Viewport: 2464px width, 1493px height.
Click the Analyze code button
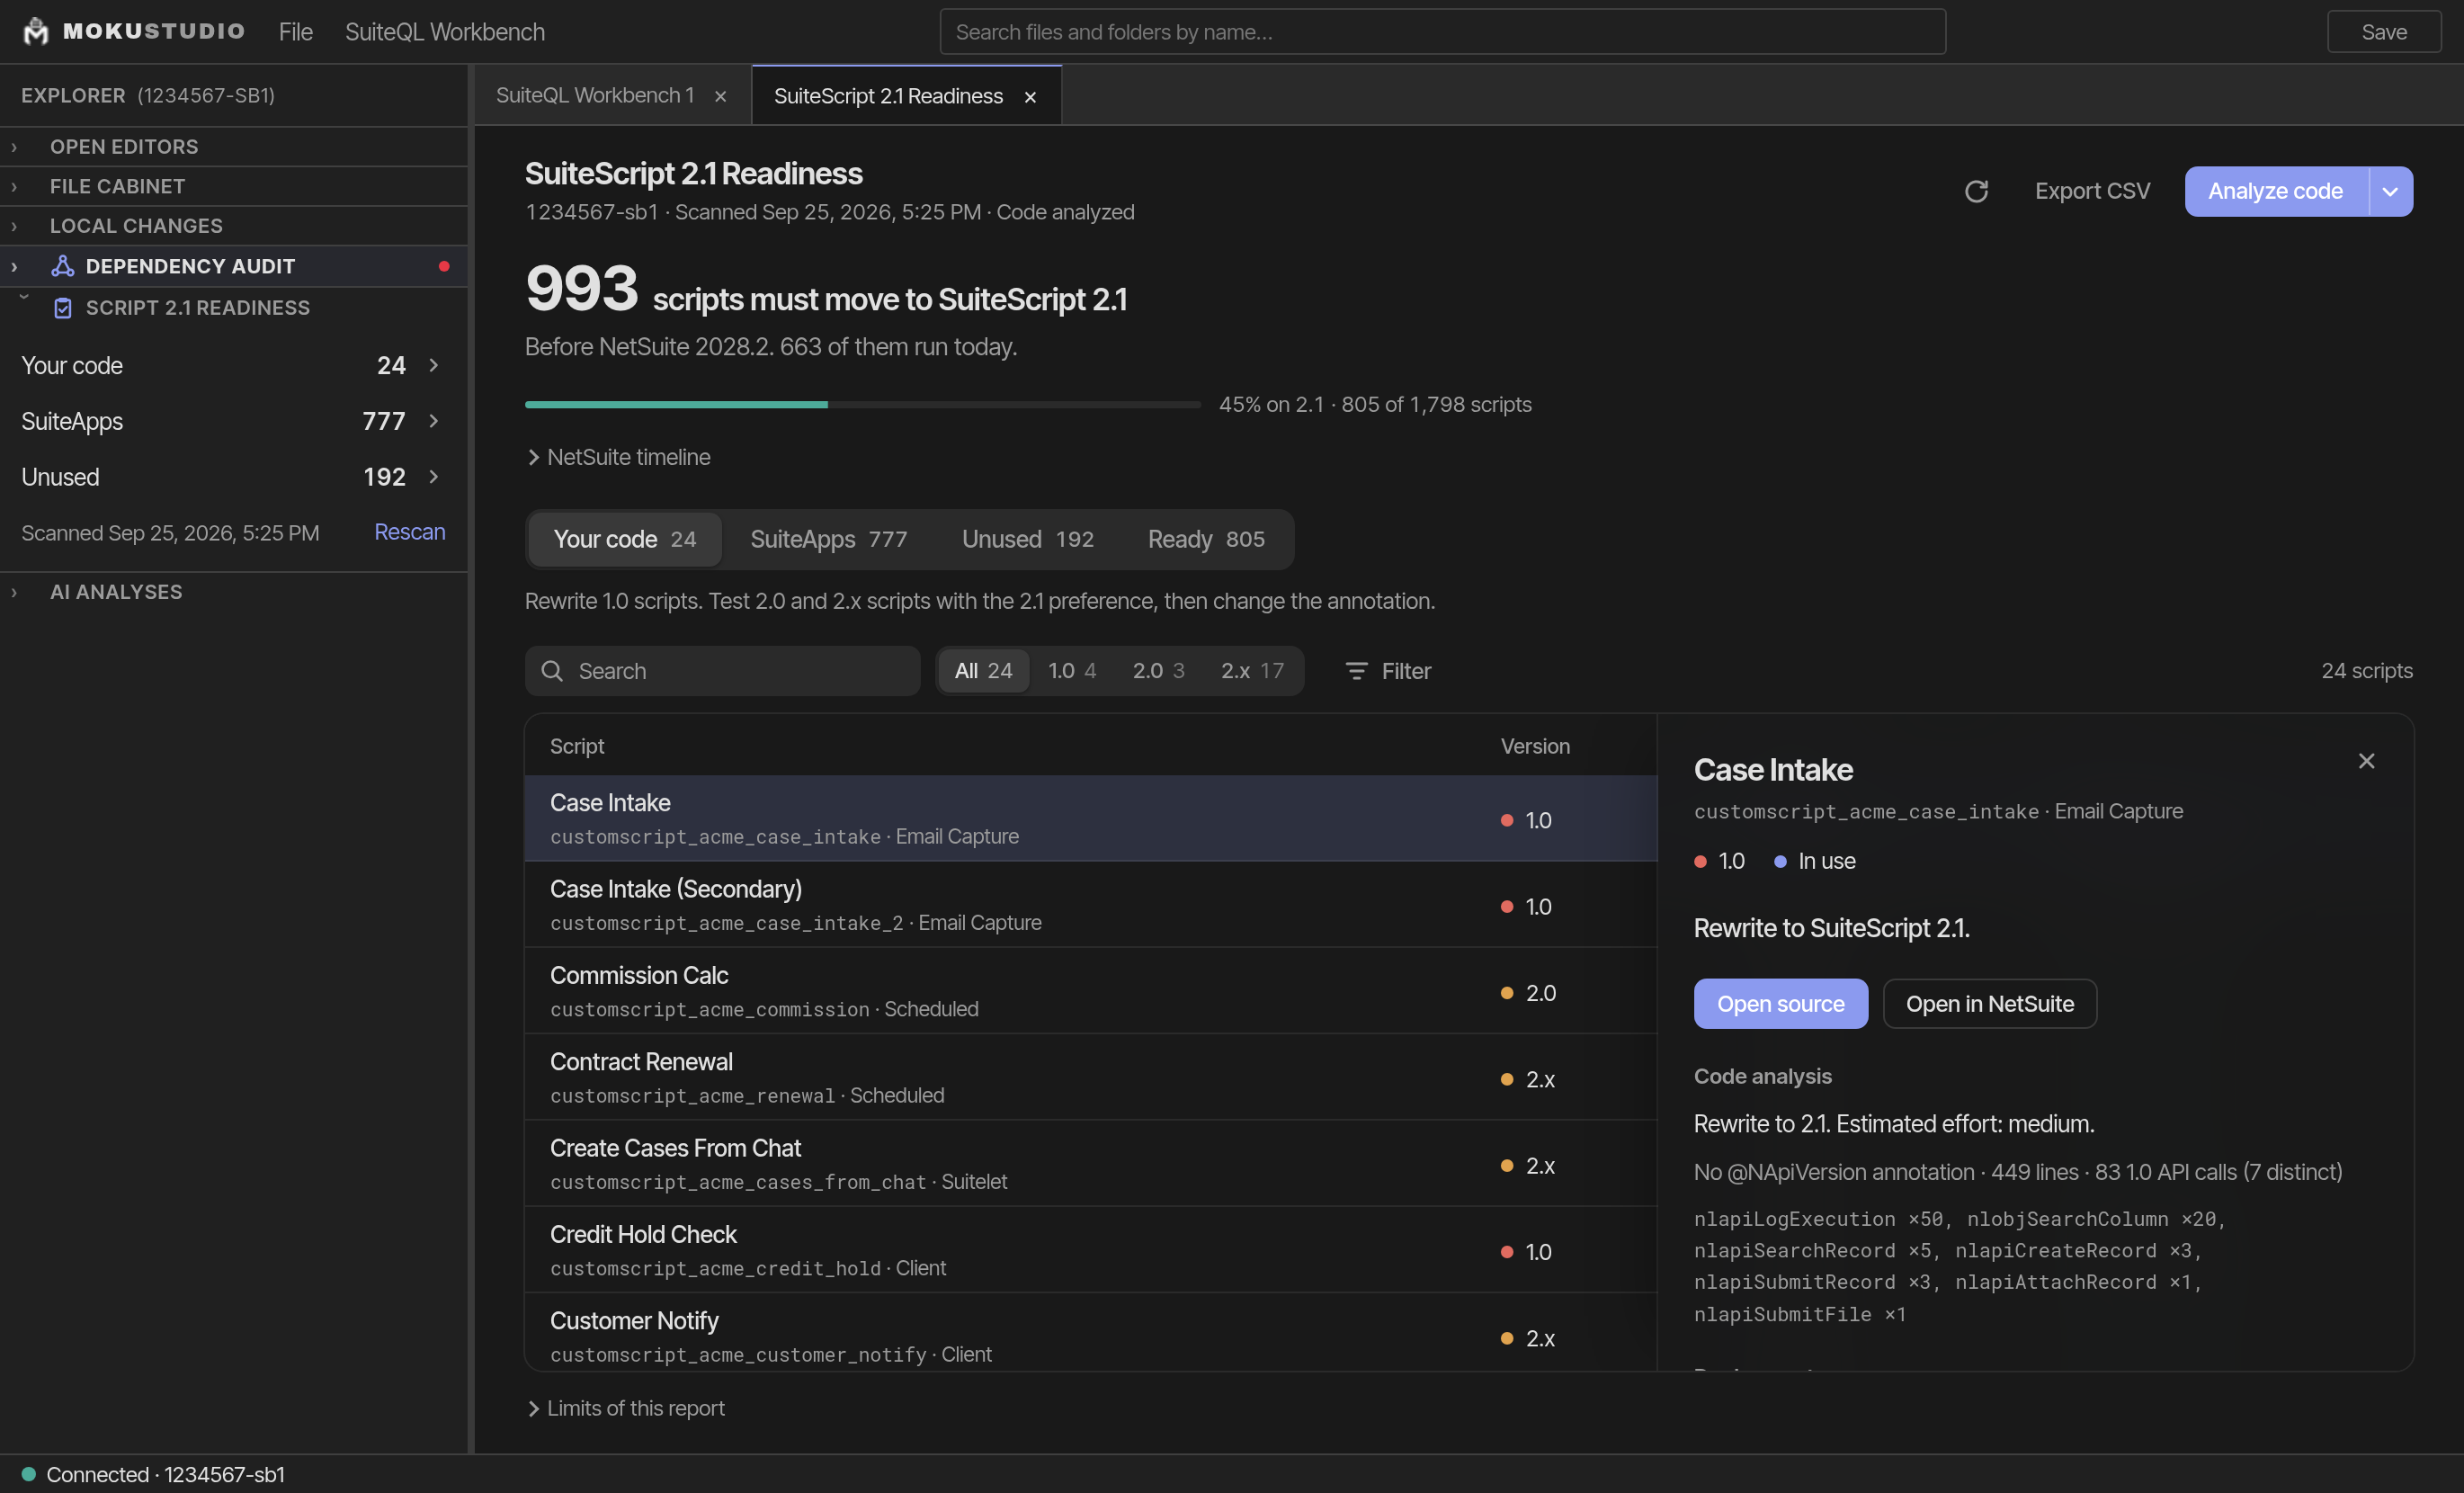click(2276, 191)
